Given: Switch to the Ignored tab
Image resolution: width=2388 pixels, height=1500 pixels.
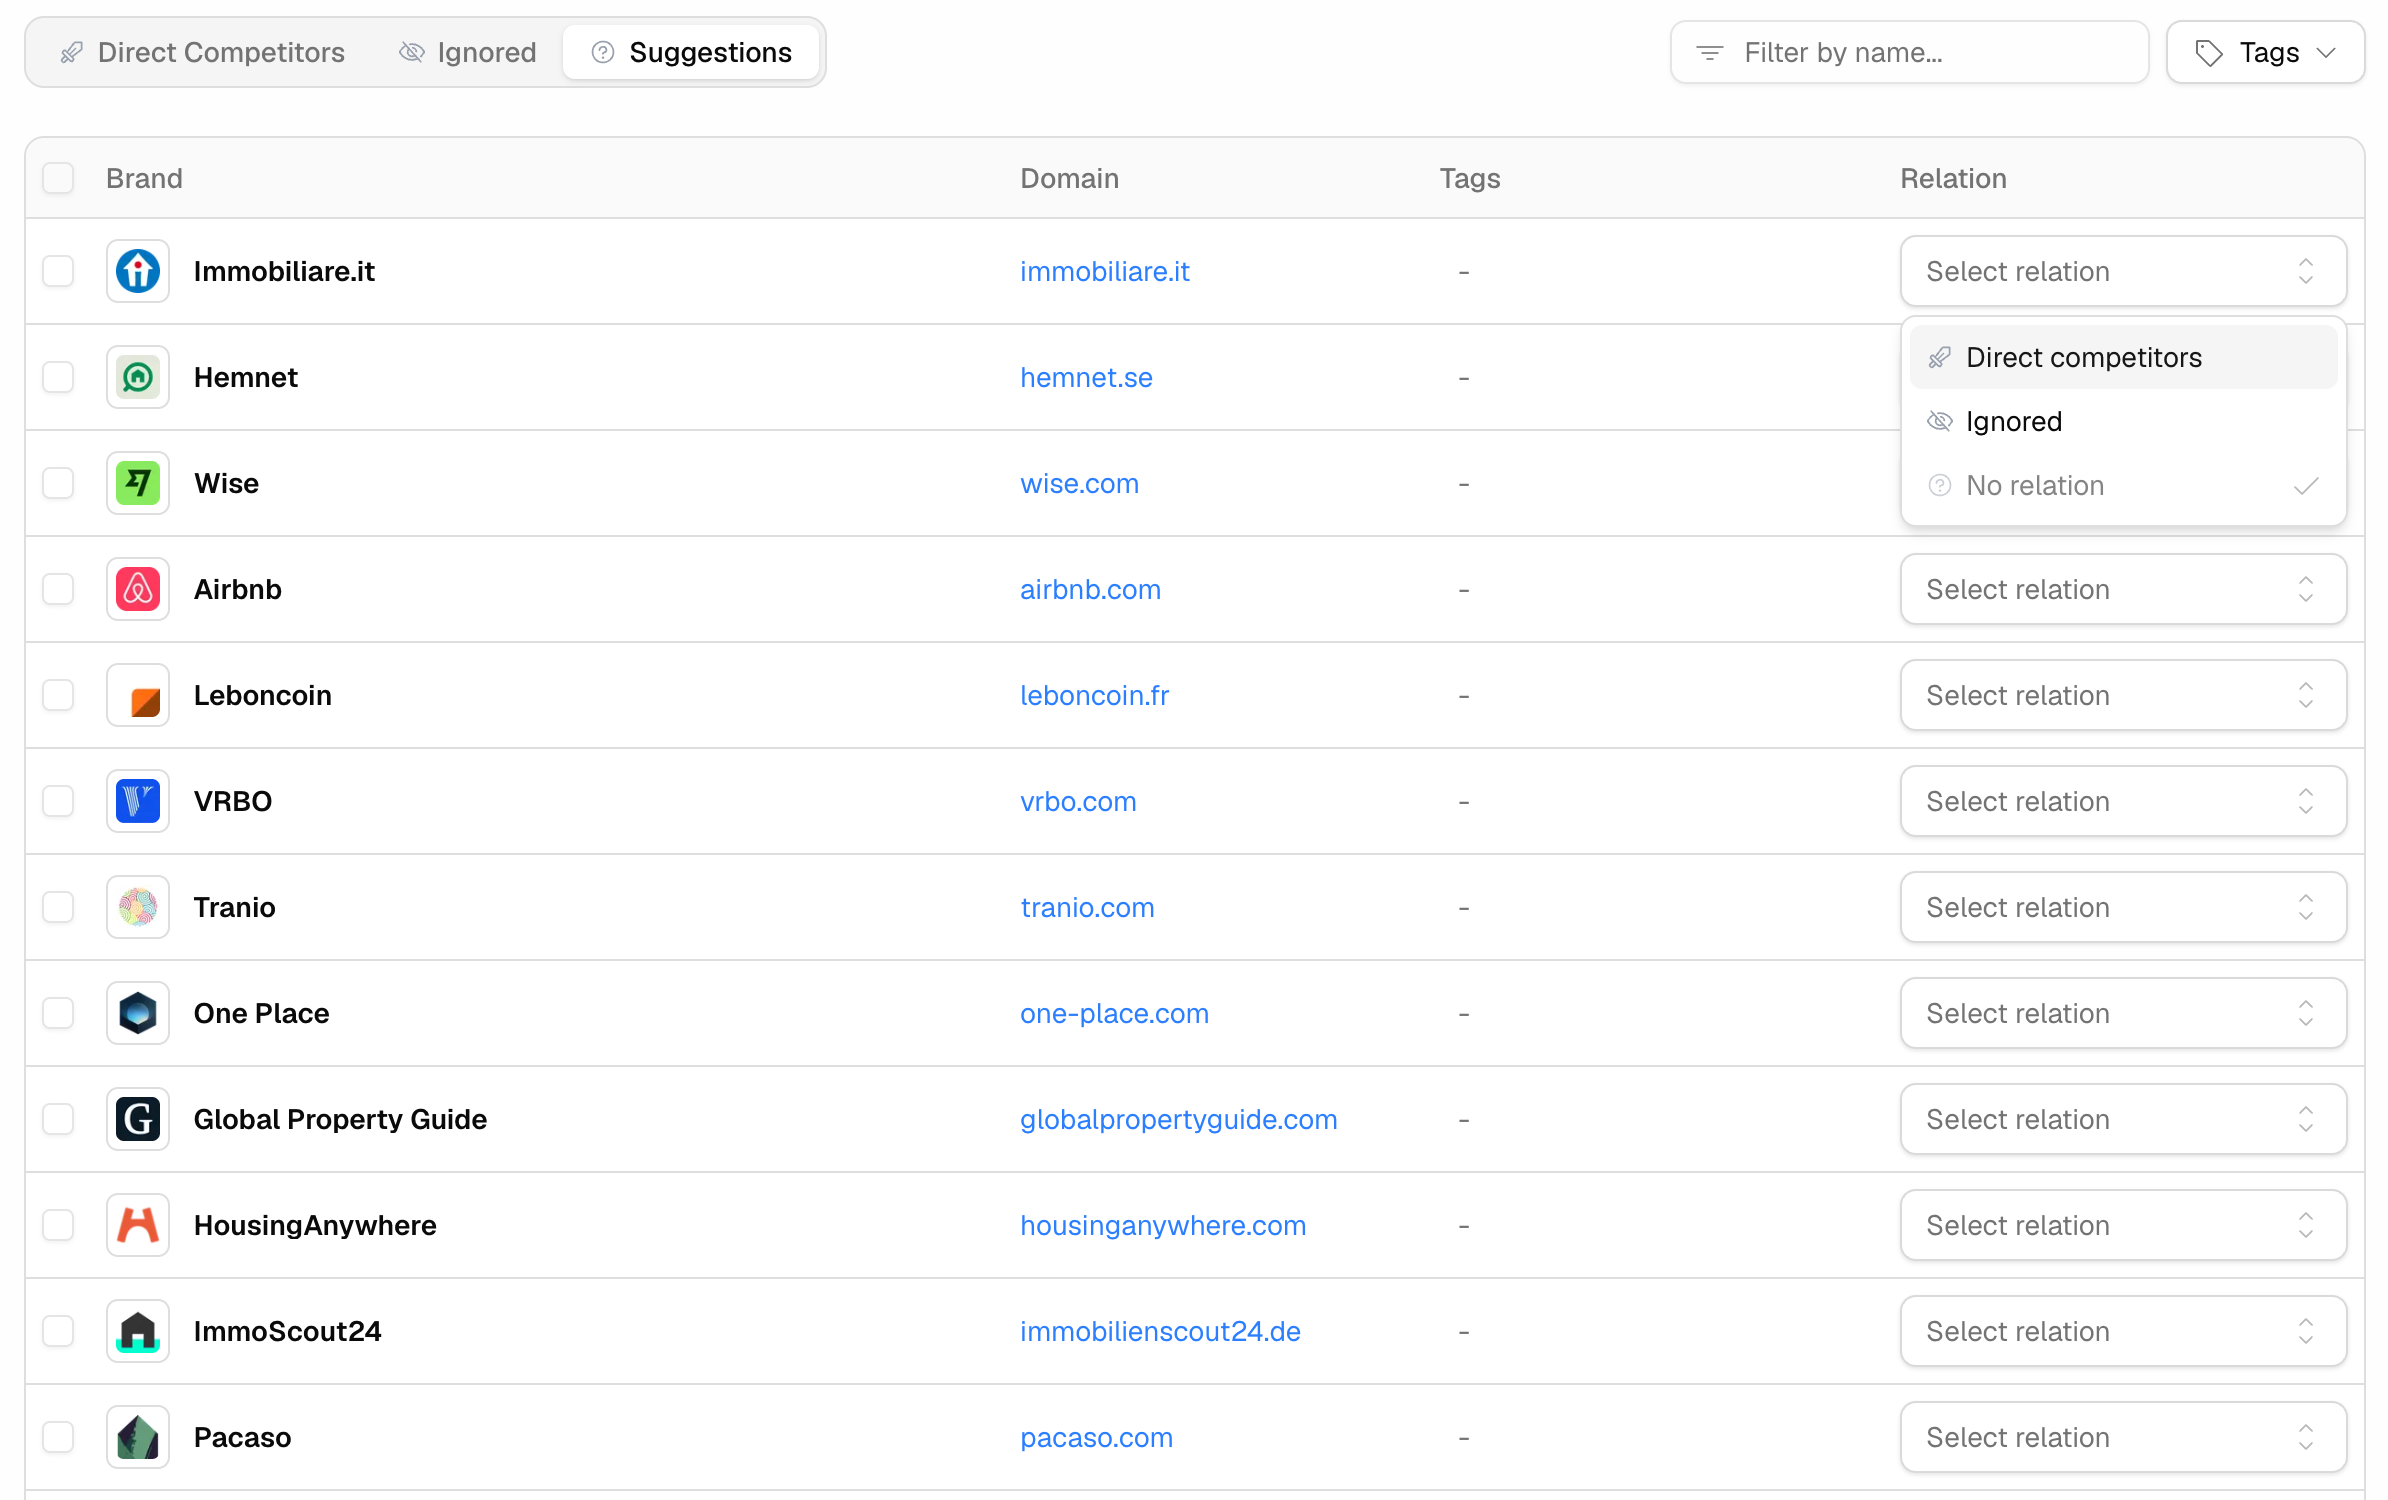Looking at the screenshot, I should [x=467, y=52].
